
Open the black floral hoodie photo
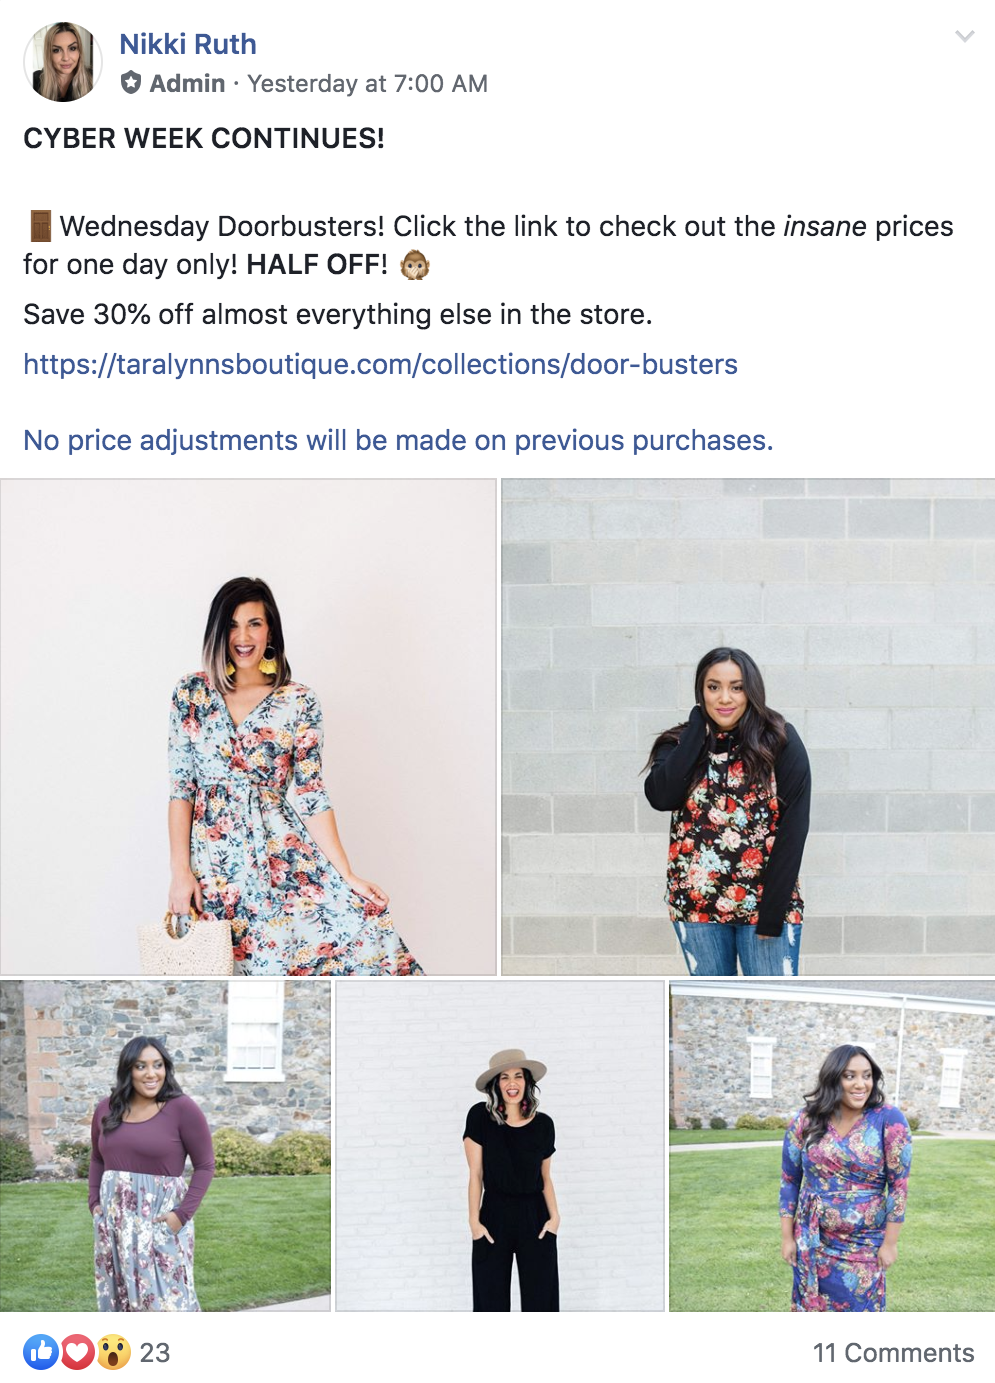pyautogui.click(x=748, y=727)
